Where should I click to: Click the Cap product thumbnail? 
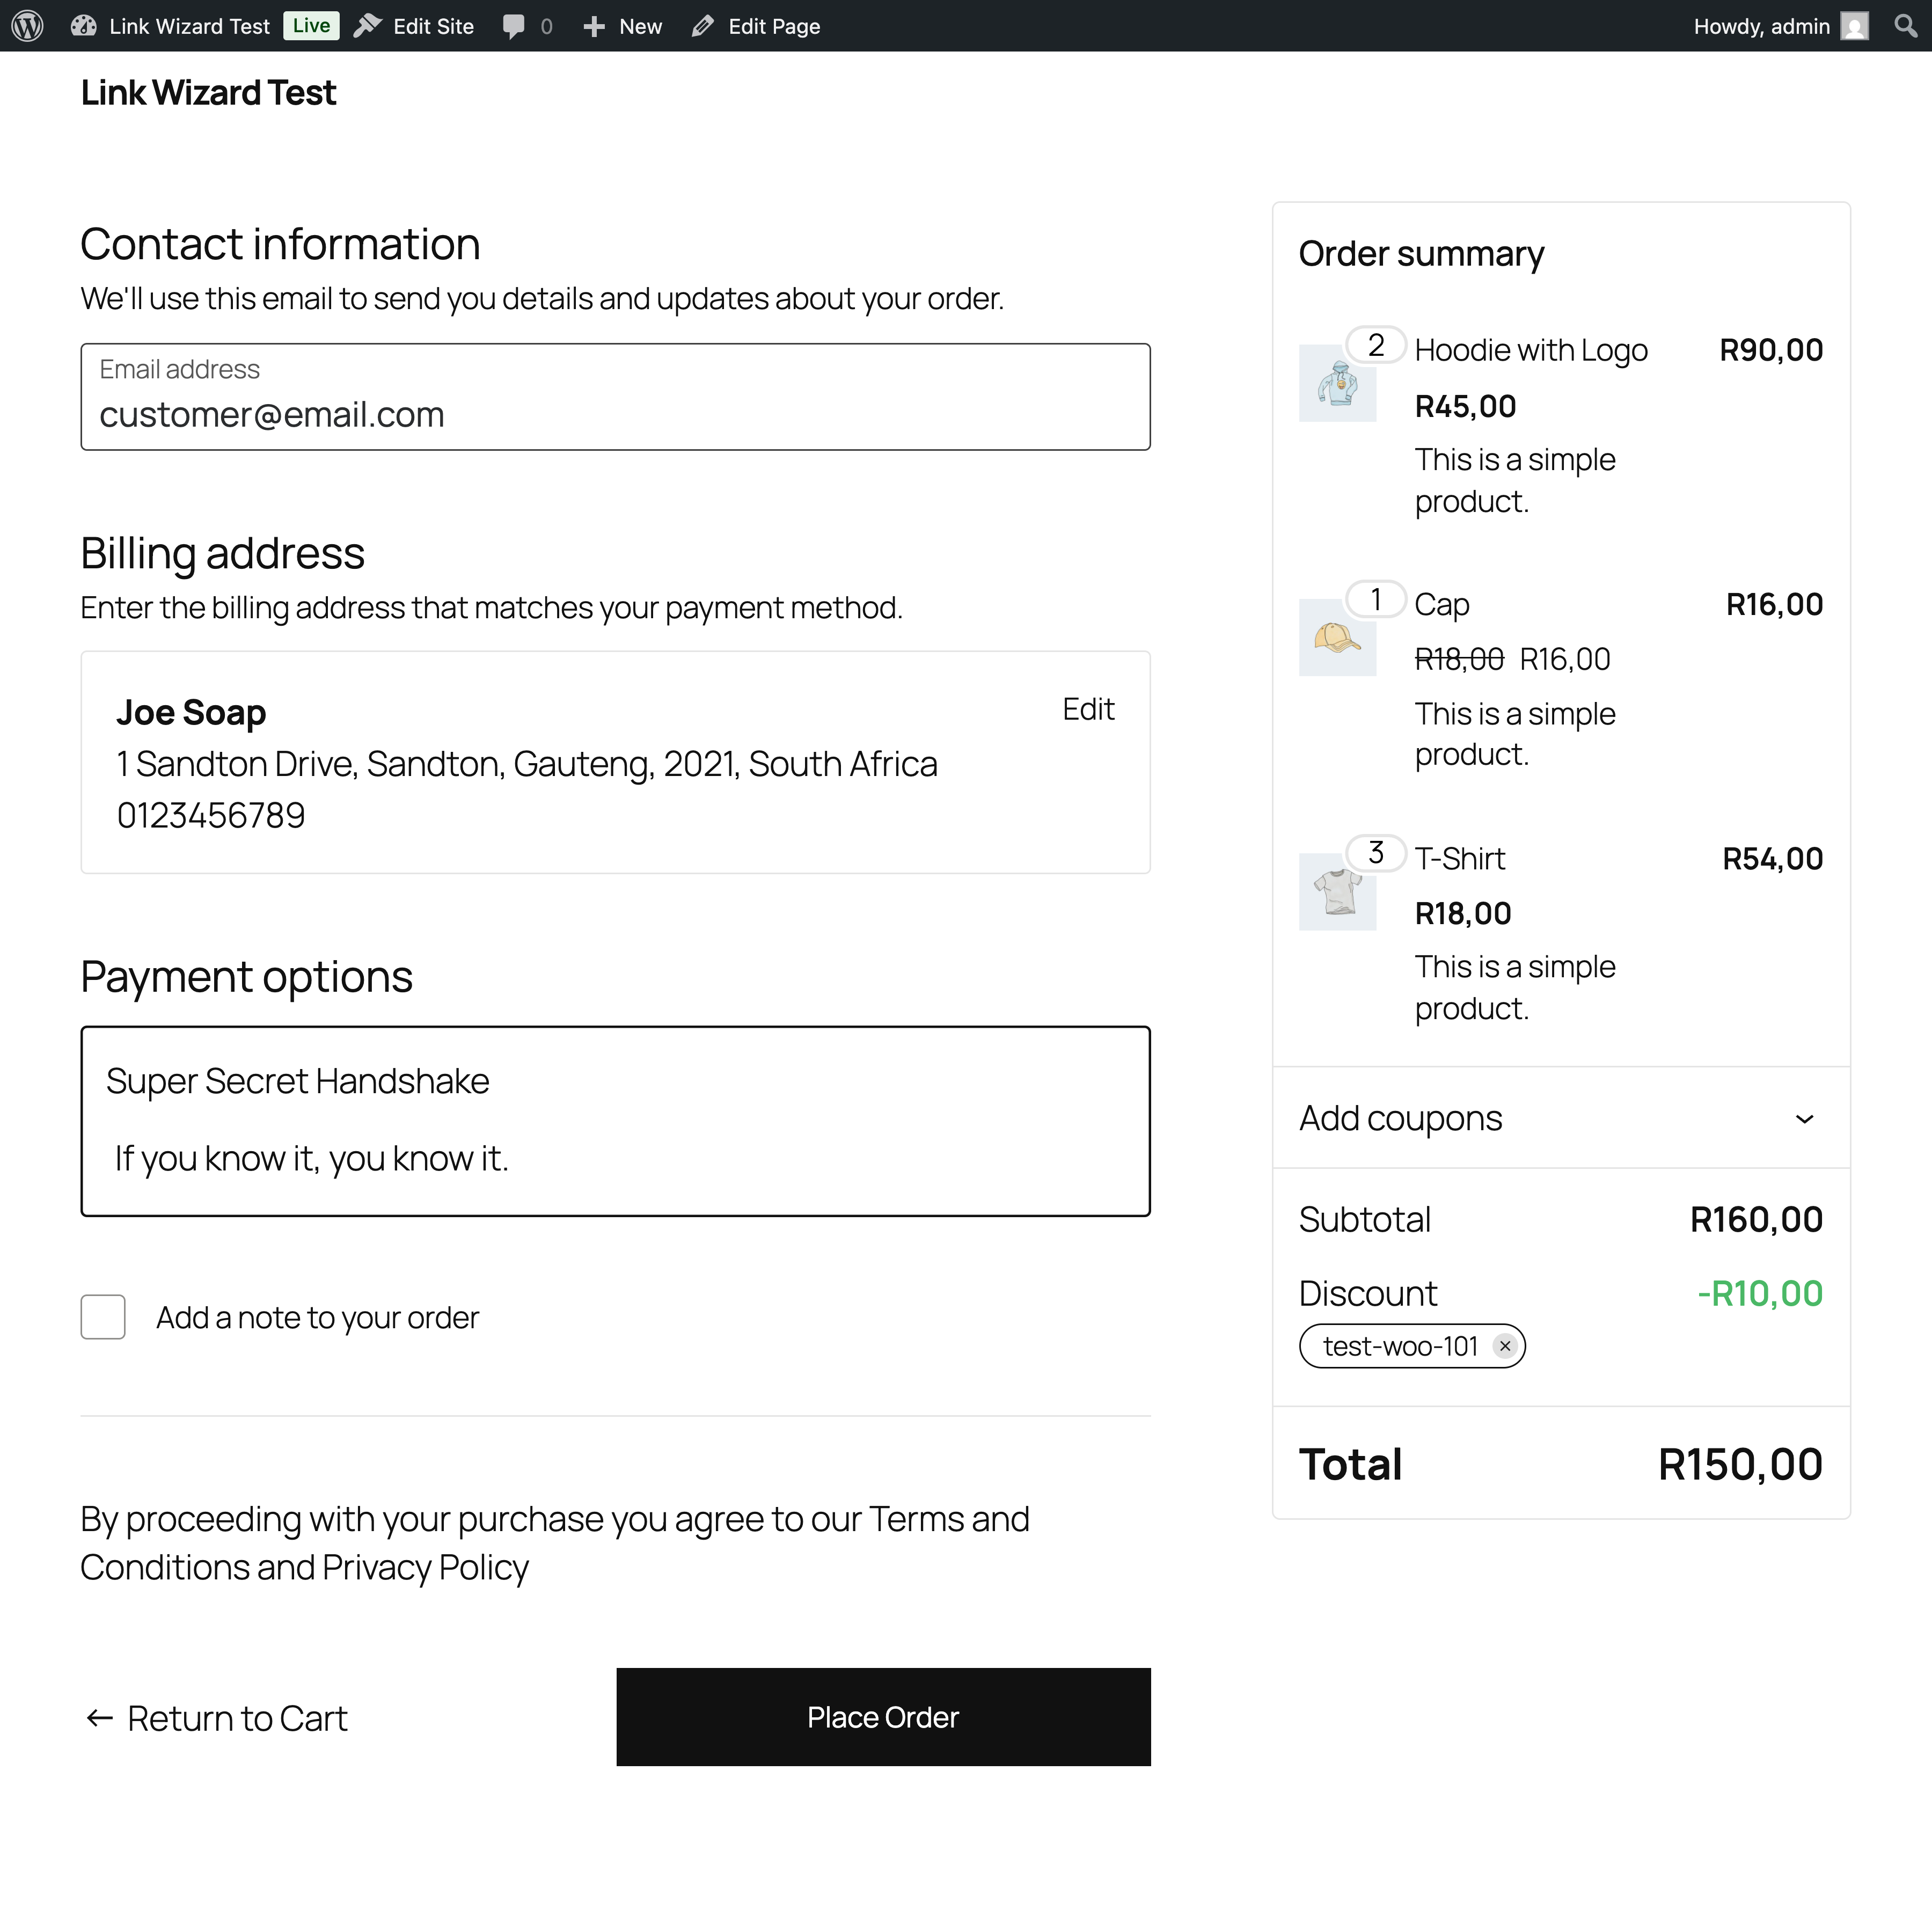tap(1337, 637)
